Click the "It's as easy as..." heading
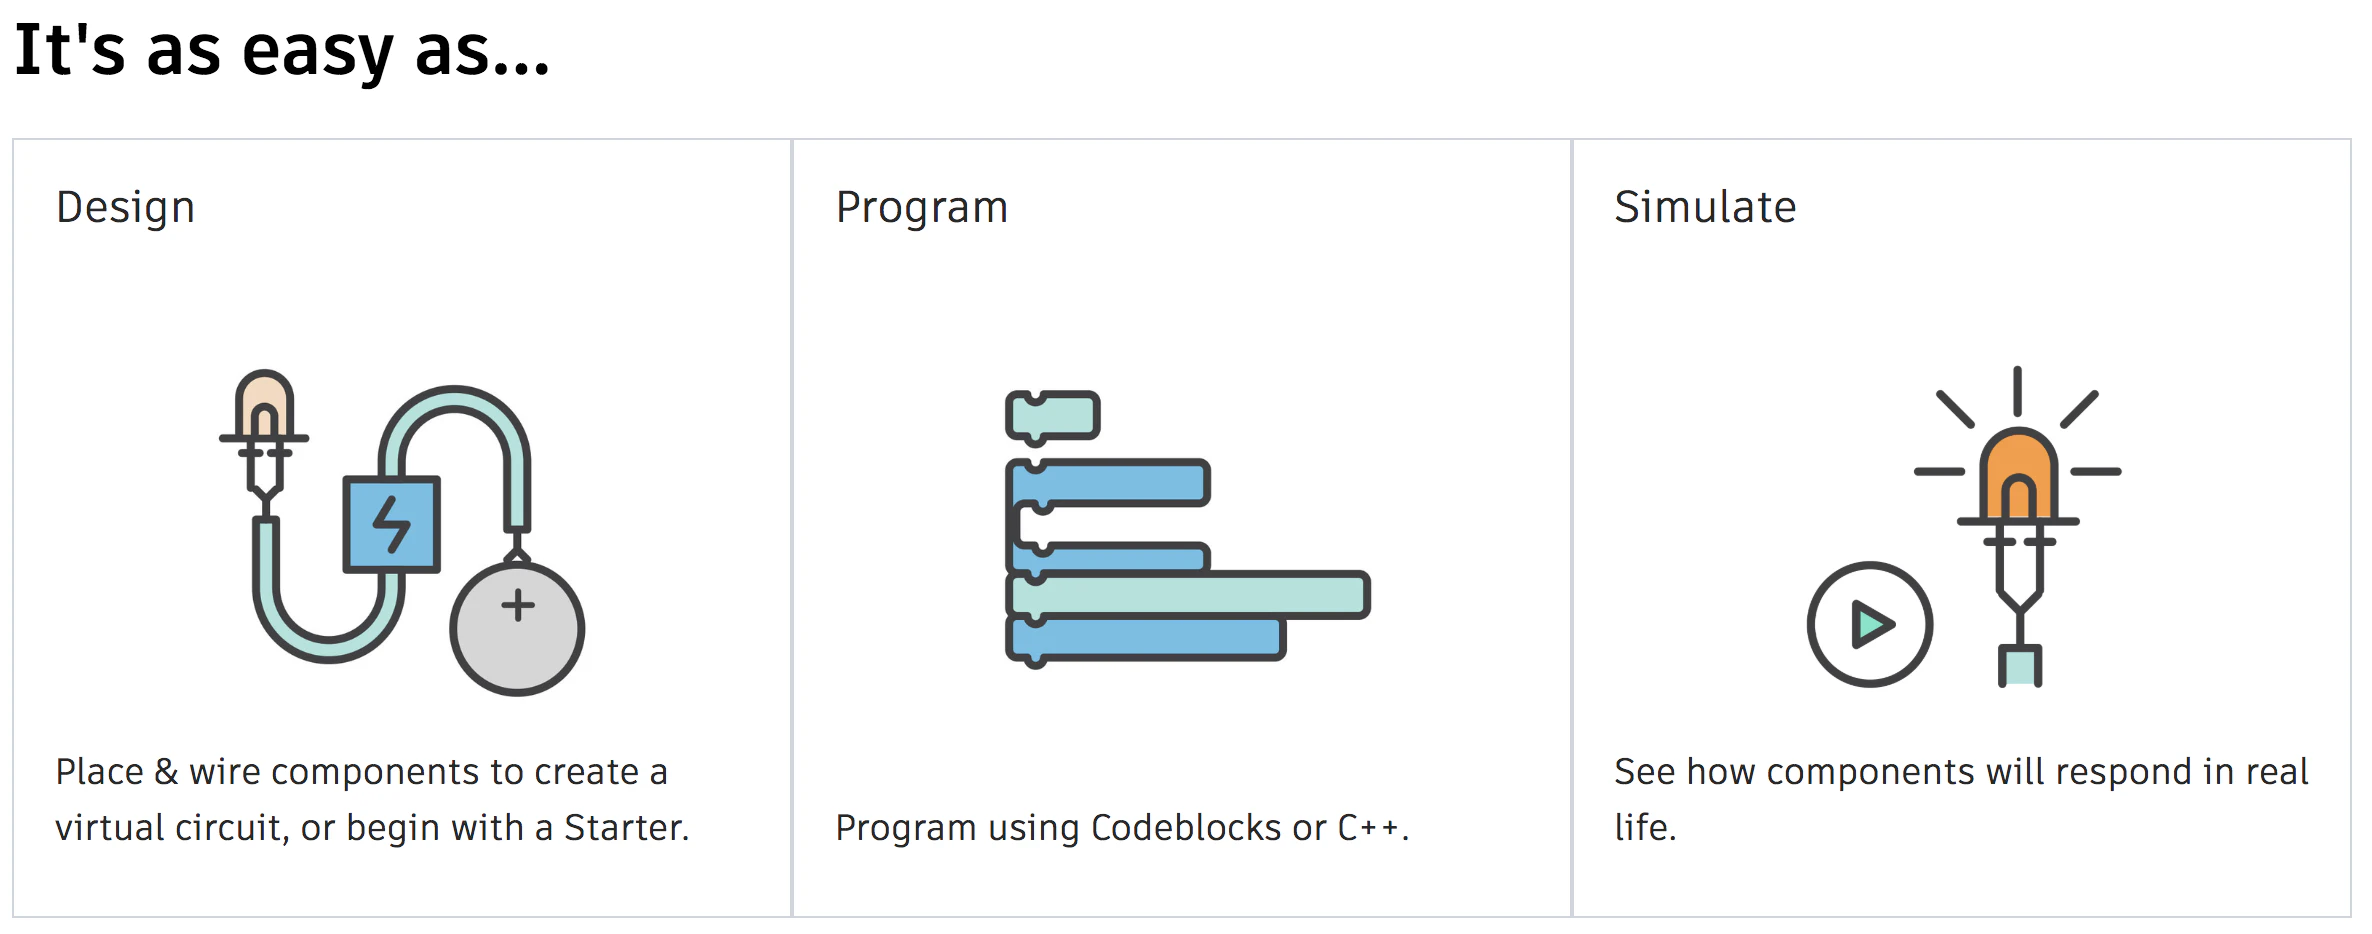The image size is (2372, 934). point(282,50)
